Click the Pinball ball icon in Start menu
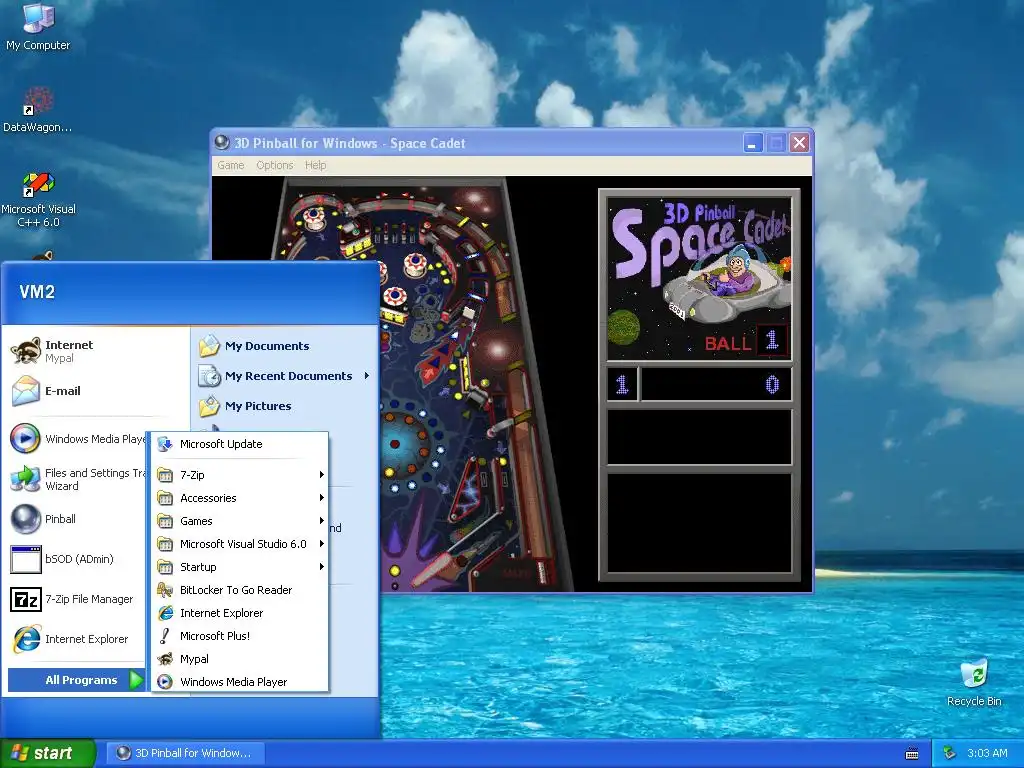1024x768 pixels. pos(26,519)
